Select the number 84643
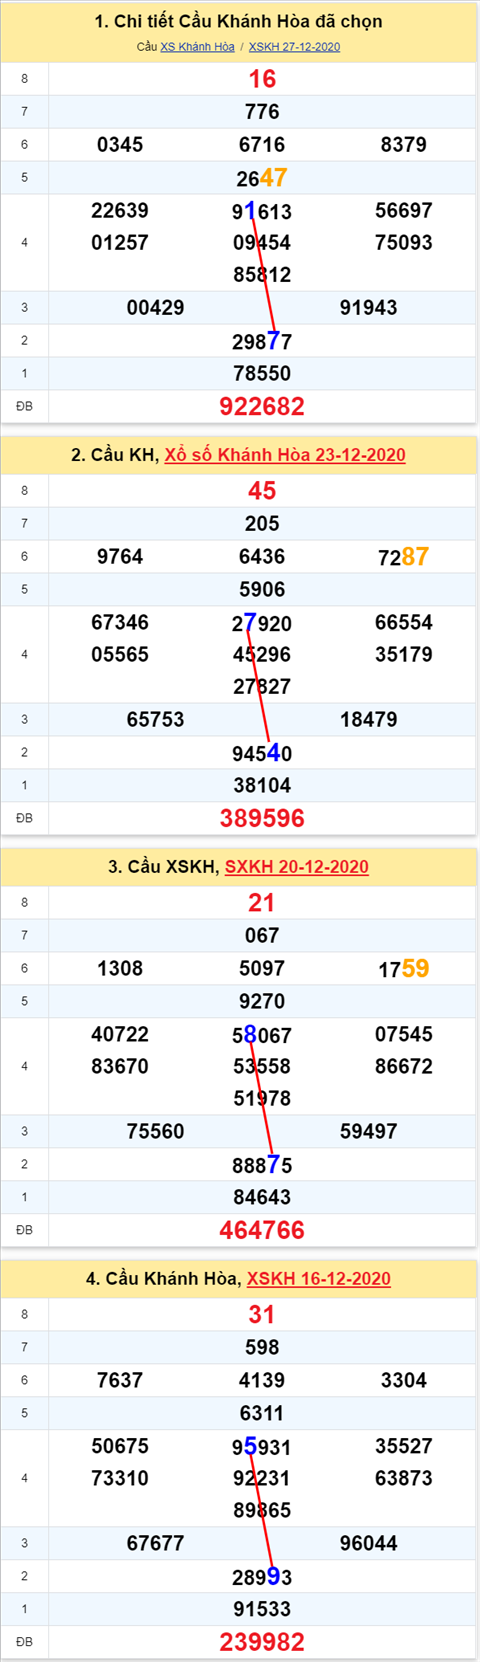Screen dimensions: 480x1662 (262, 1198)
